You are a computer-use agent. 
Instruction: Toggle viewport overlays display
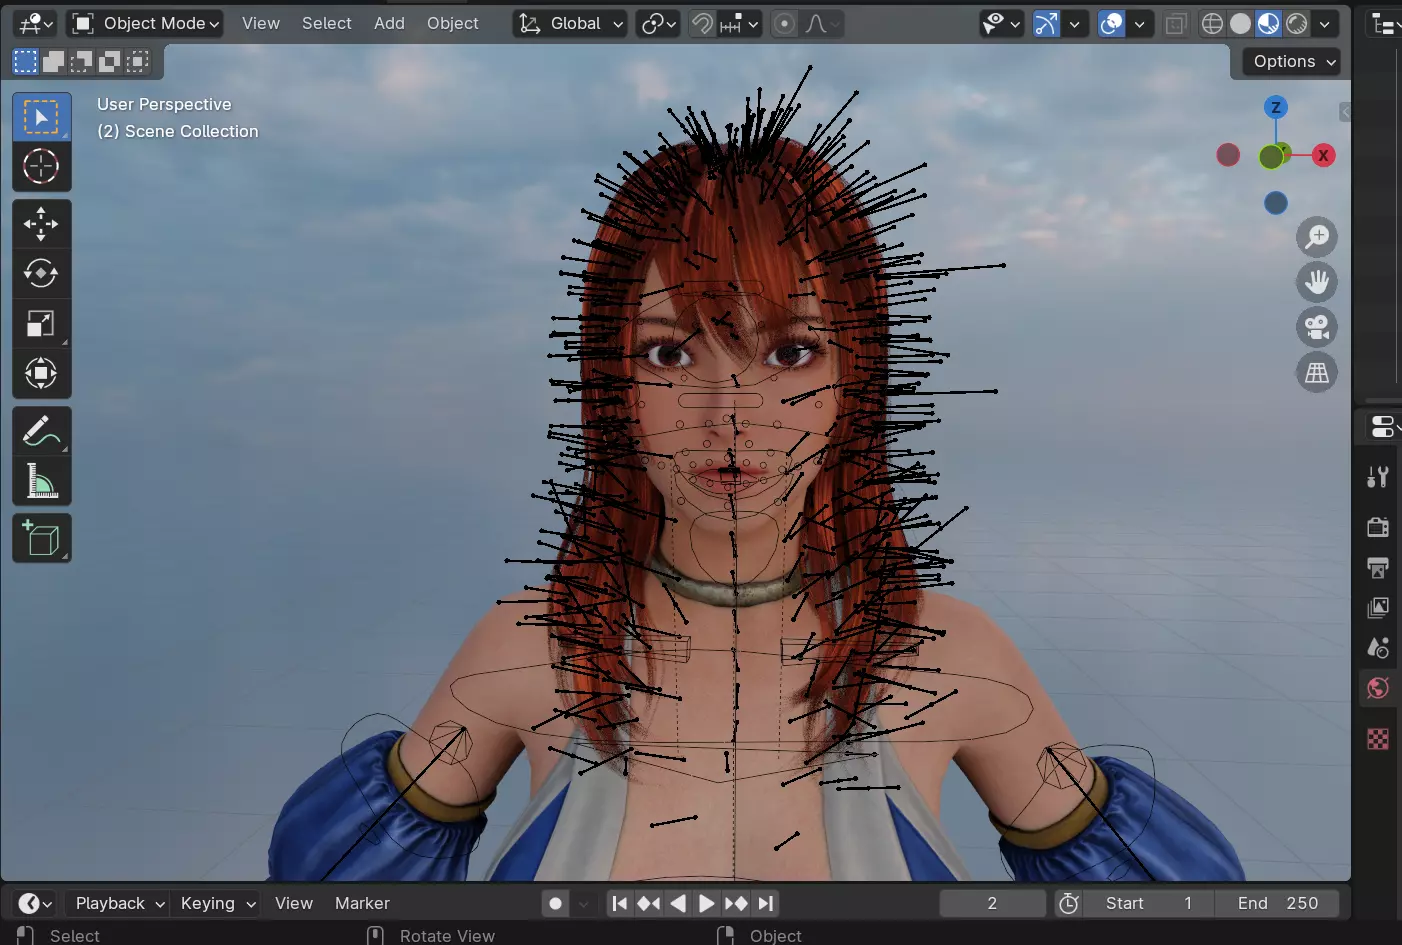(1111, 23)
